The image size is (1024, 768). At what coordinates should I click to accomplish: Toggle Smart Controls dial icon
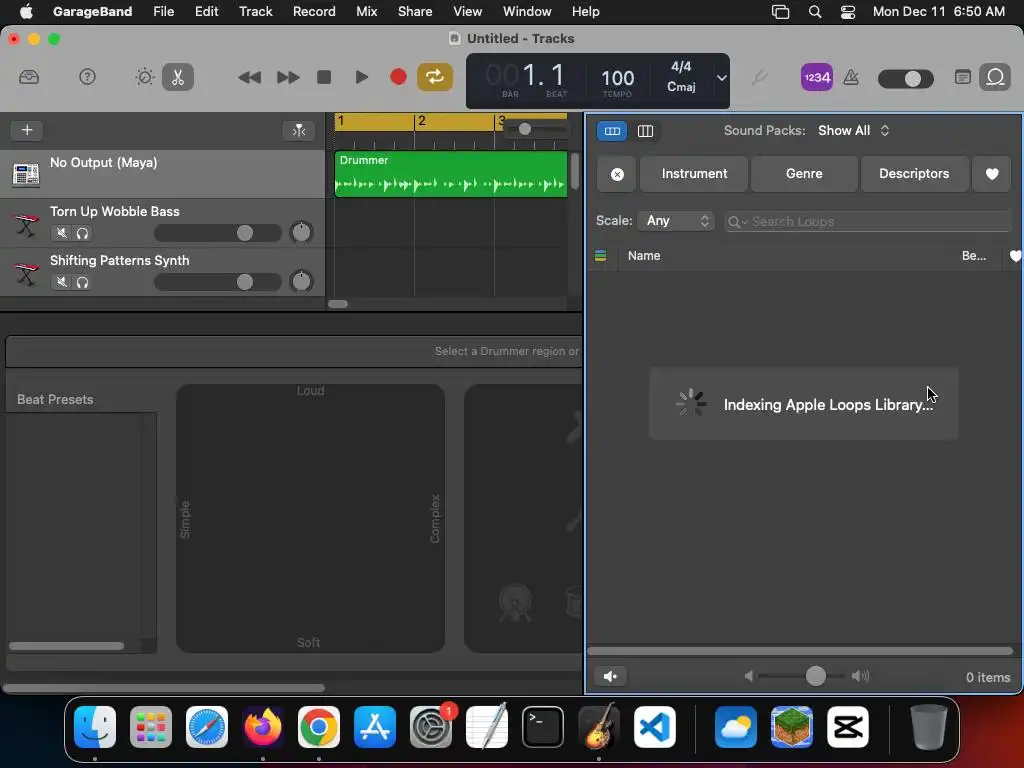coord(144,77)
